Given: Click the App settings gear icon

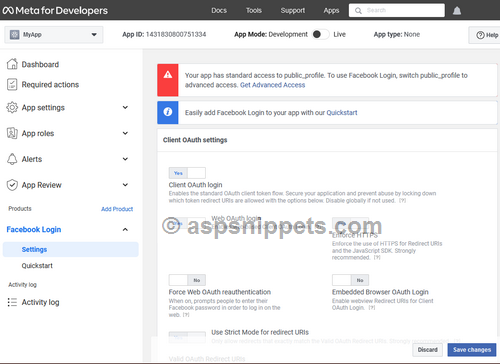Looking at the screenshot, I should [12, 107].
